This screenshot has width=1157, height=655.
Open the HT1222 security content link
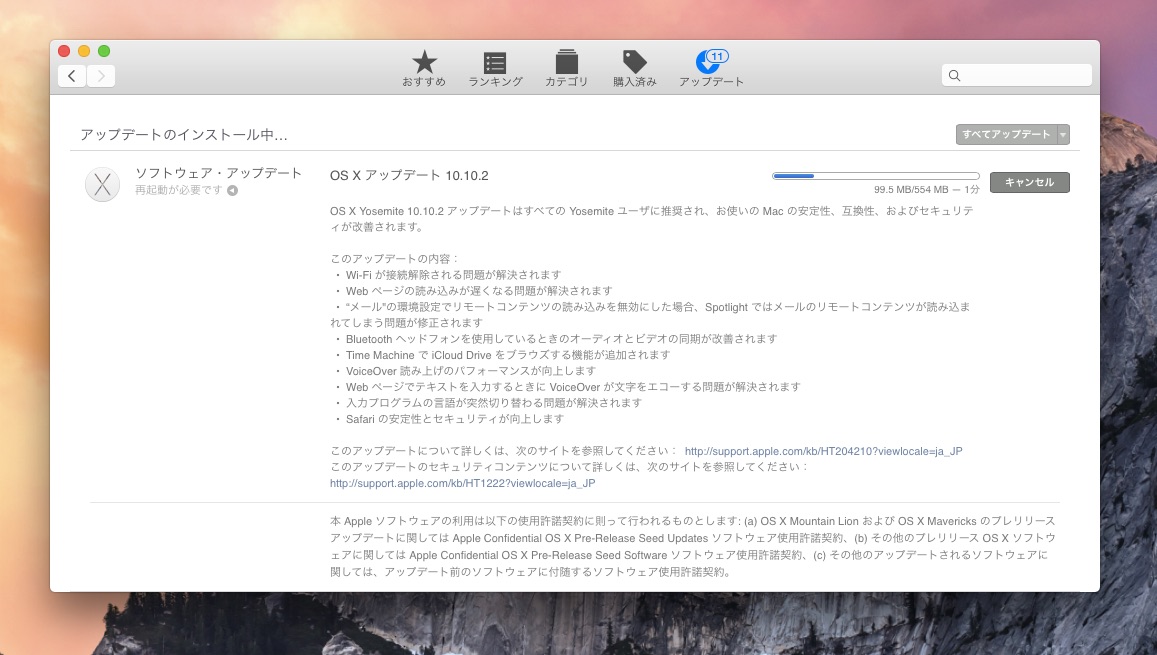[463, 483]
